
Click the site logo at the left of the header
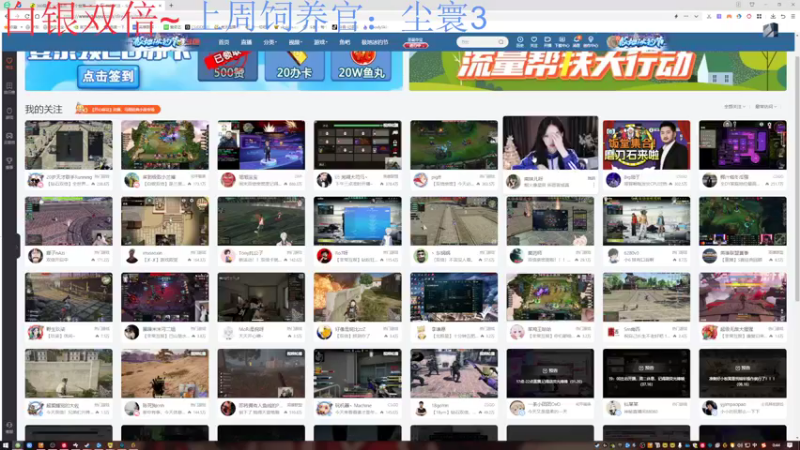(165, 41)
